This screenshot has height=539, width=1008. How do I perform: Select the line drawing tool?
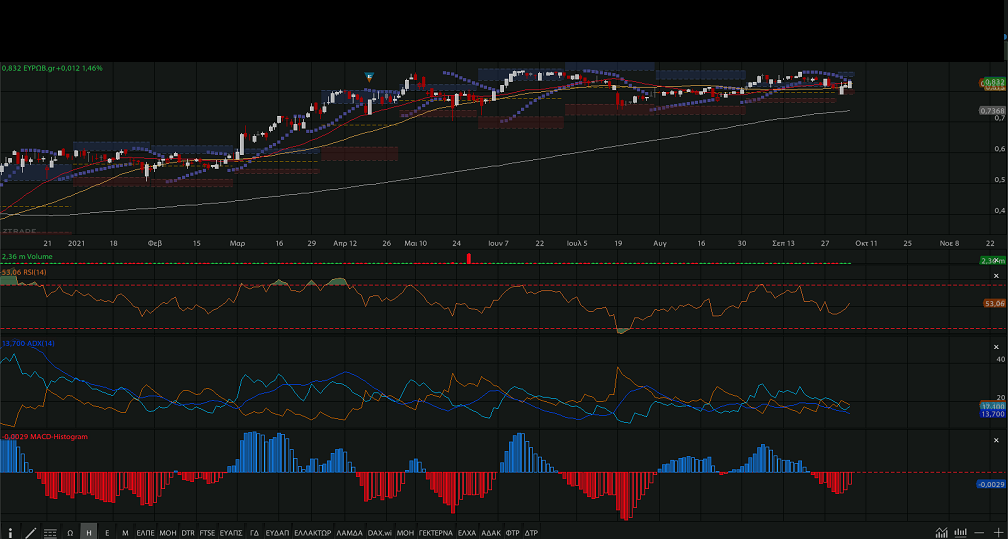(x=31, y=533)
